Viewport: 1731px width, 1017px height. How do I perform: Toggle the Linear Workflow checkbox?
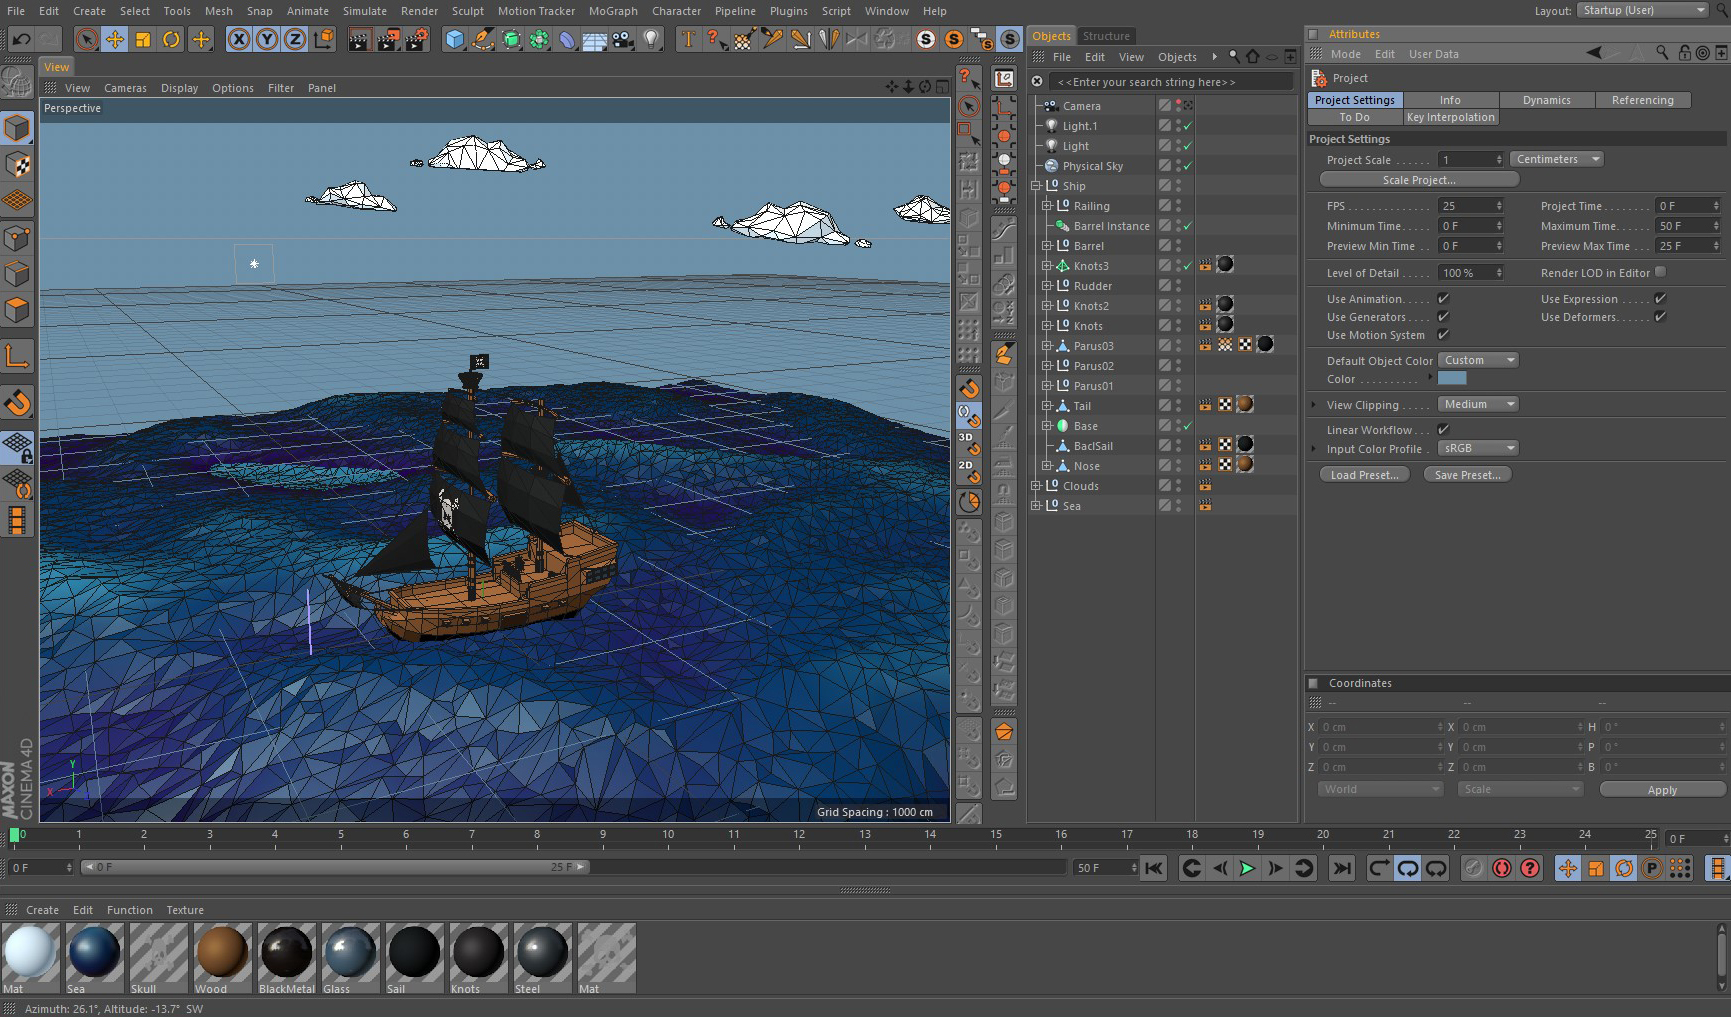(1443, 430)
